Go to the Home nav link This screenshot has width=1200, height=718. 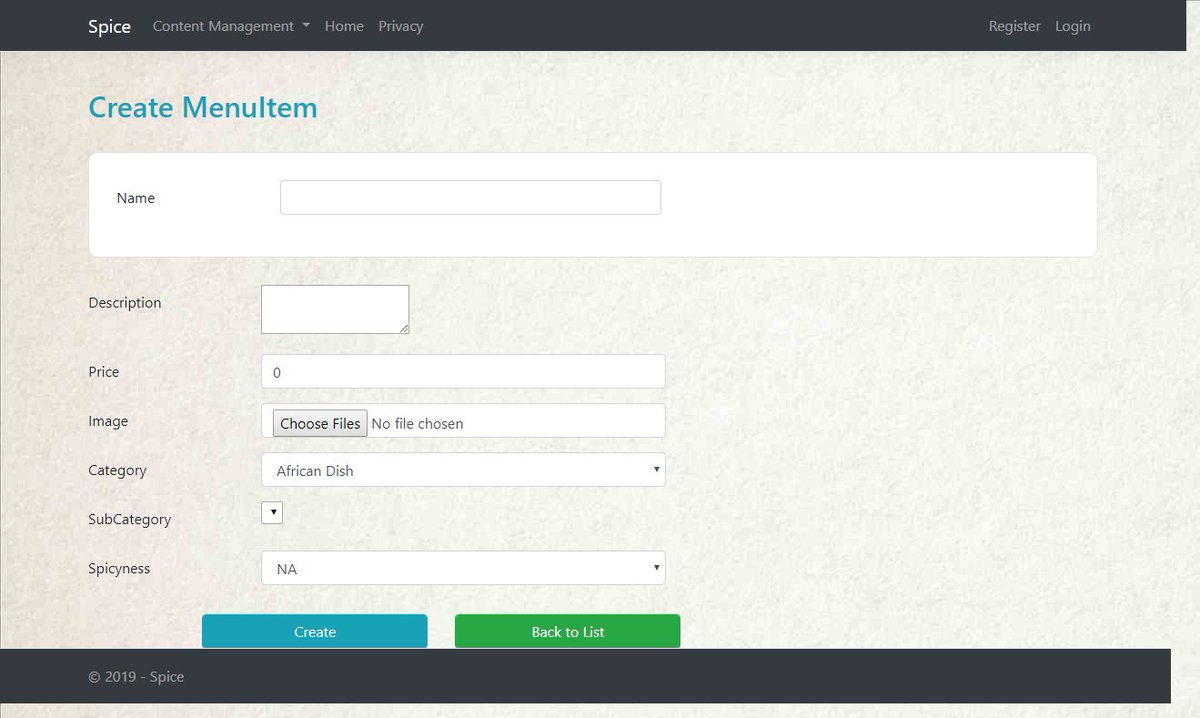(344, 26)
